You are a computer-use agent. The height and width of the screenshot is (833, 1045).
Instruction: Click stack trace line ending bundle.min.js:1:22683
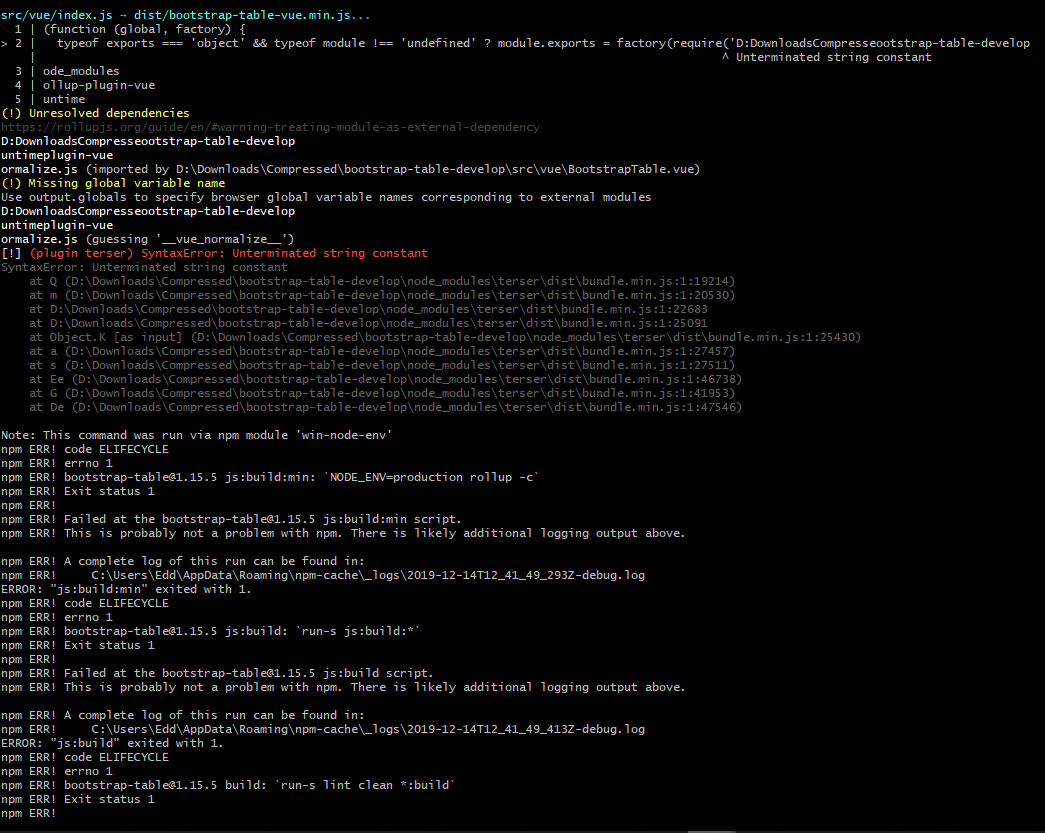(x=369, y=309)
